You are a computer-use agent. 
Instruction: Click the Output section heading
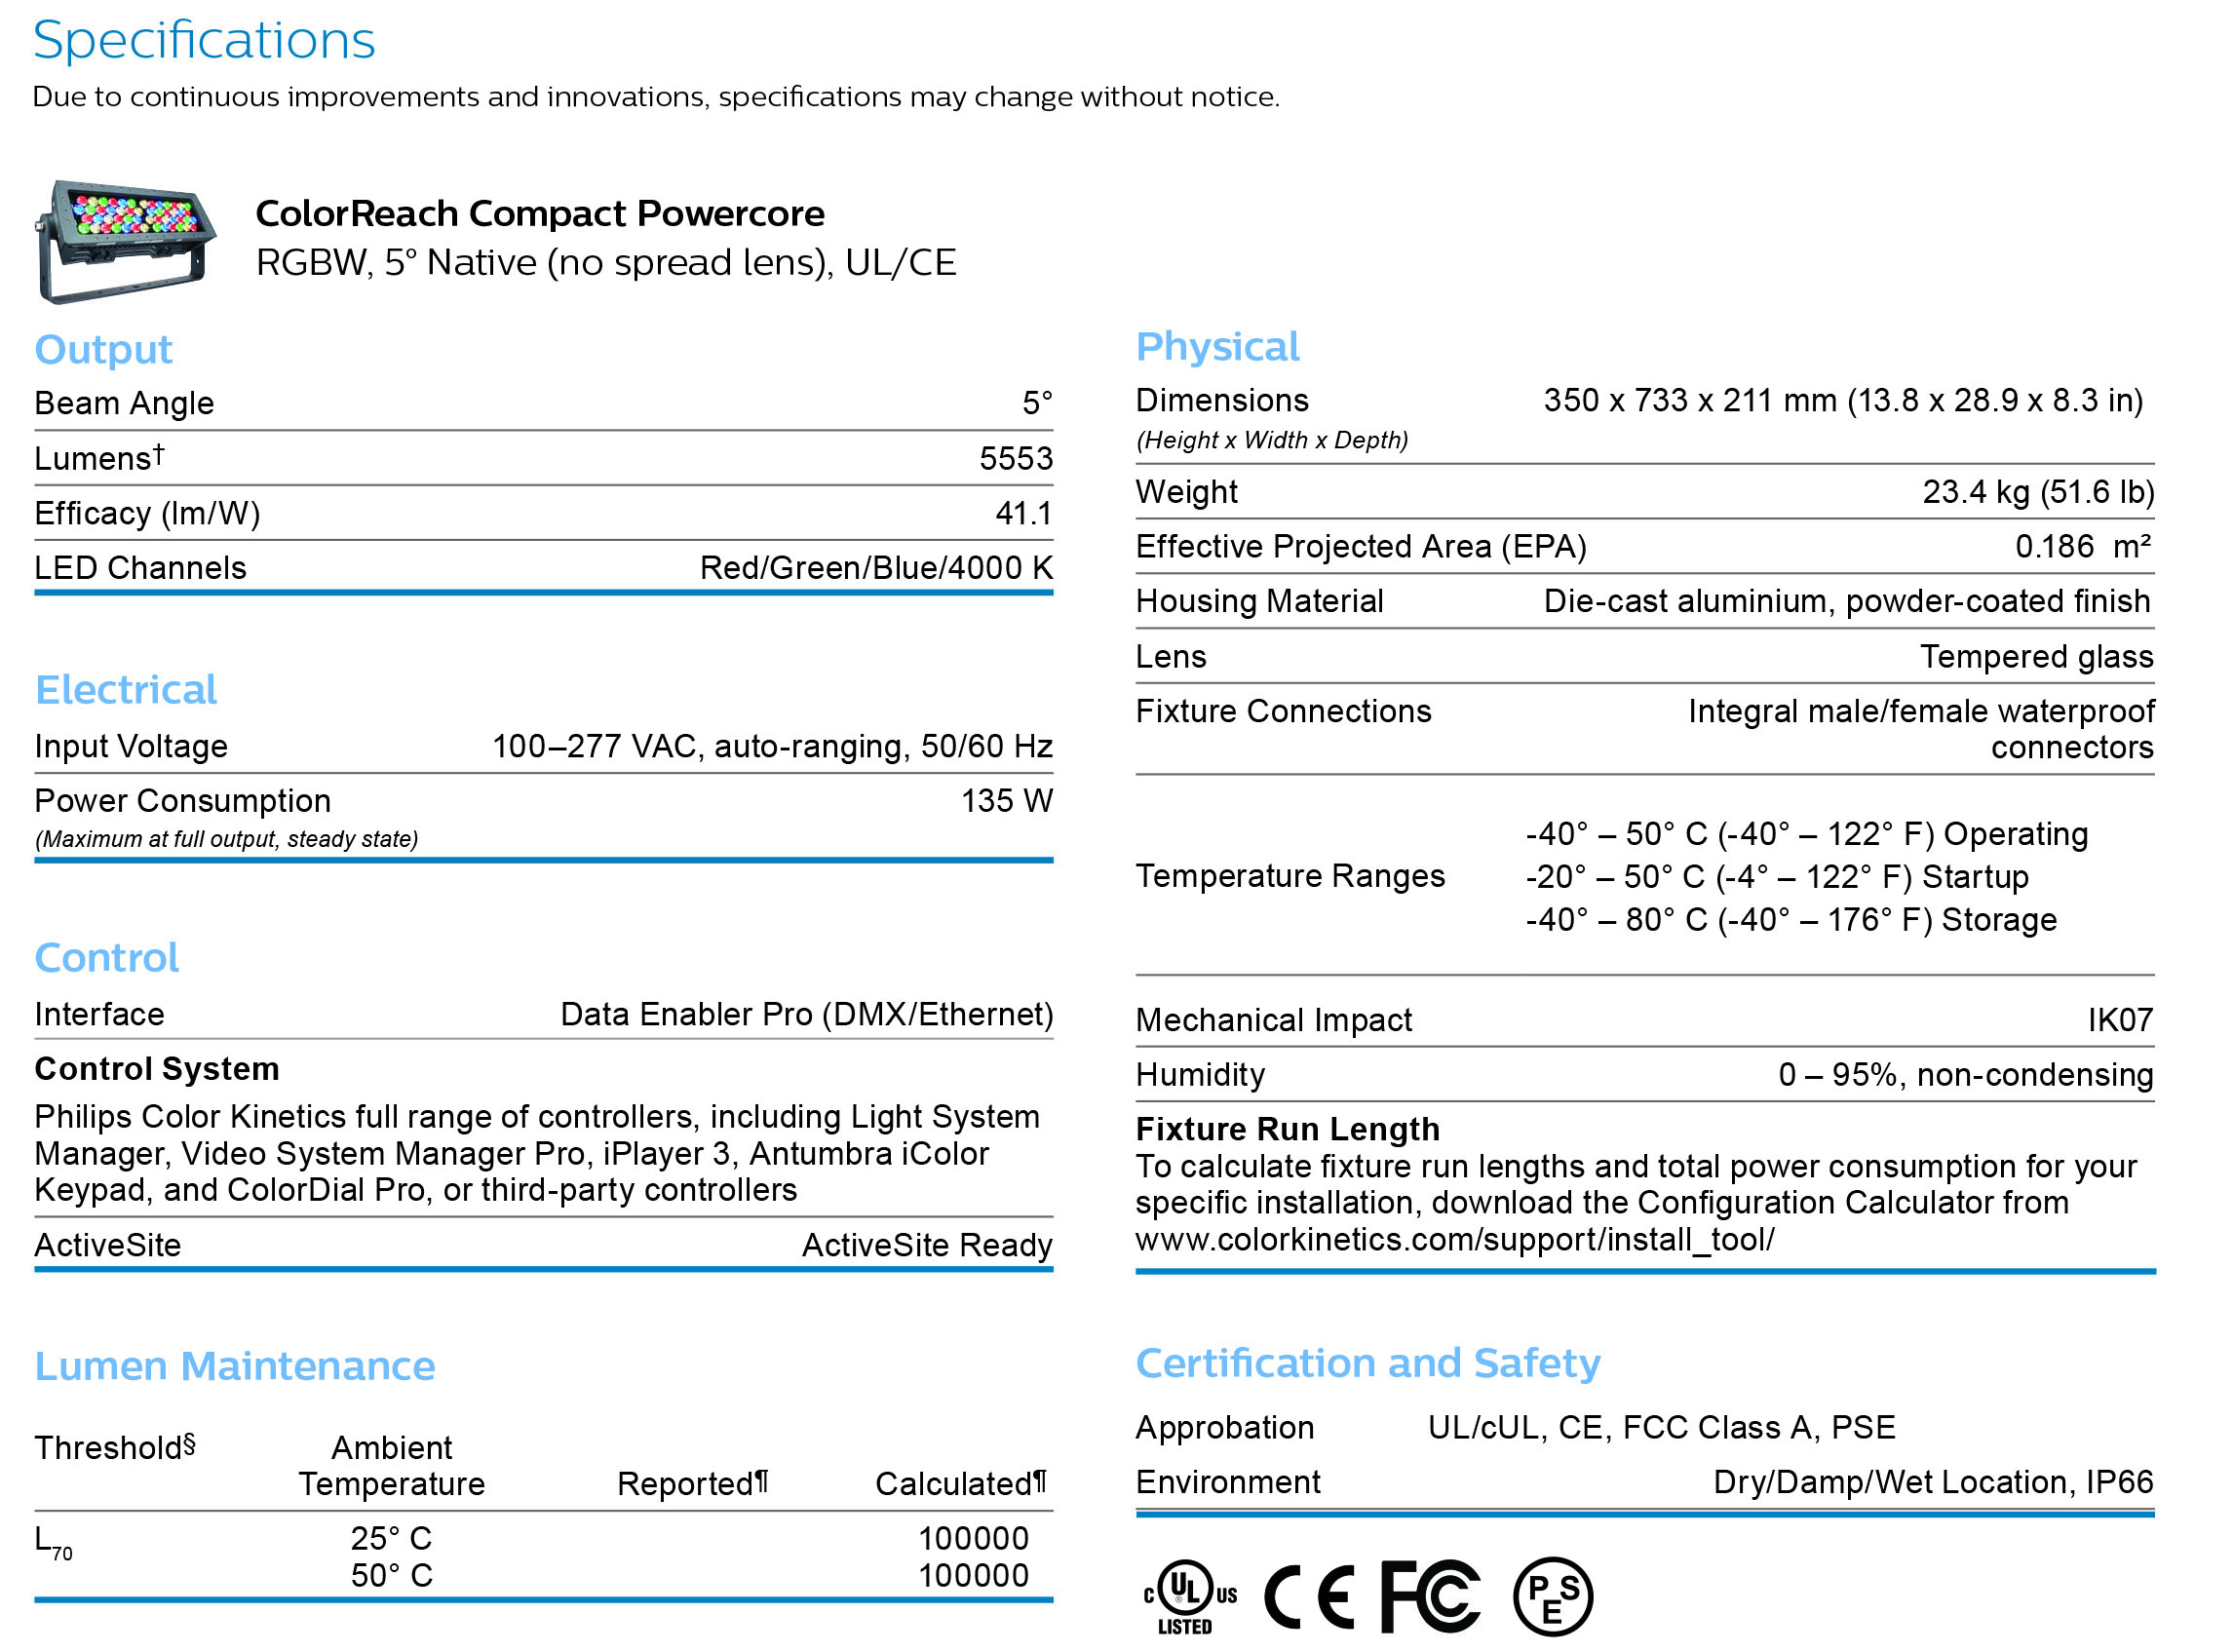point(103,350)
